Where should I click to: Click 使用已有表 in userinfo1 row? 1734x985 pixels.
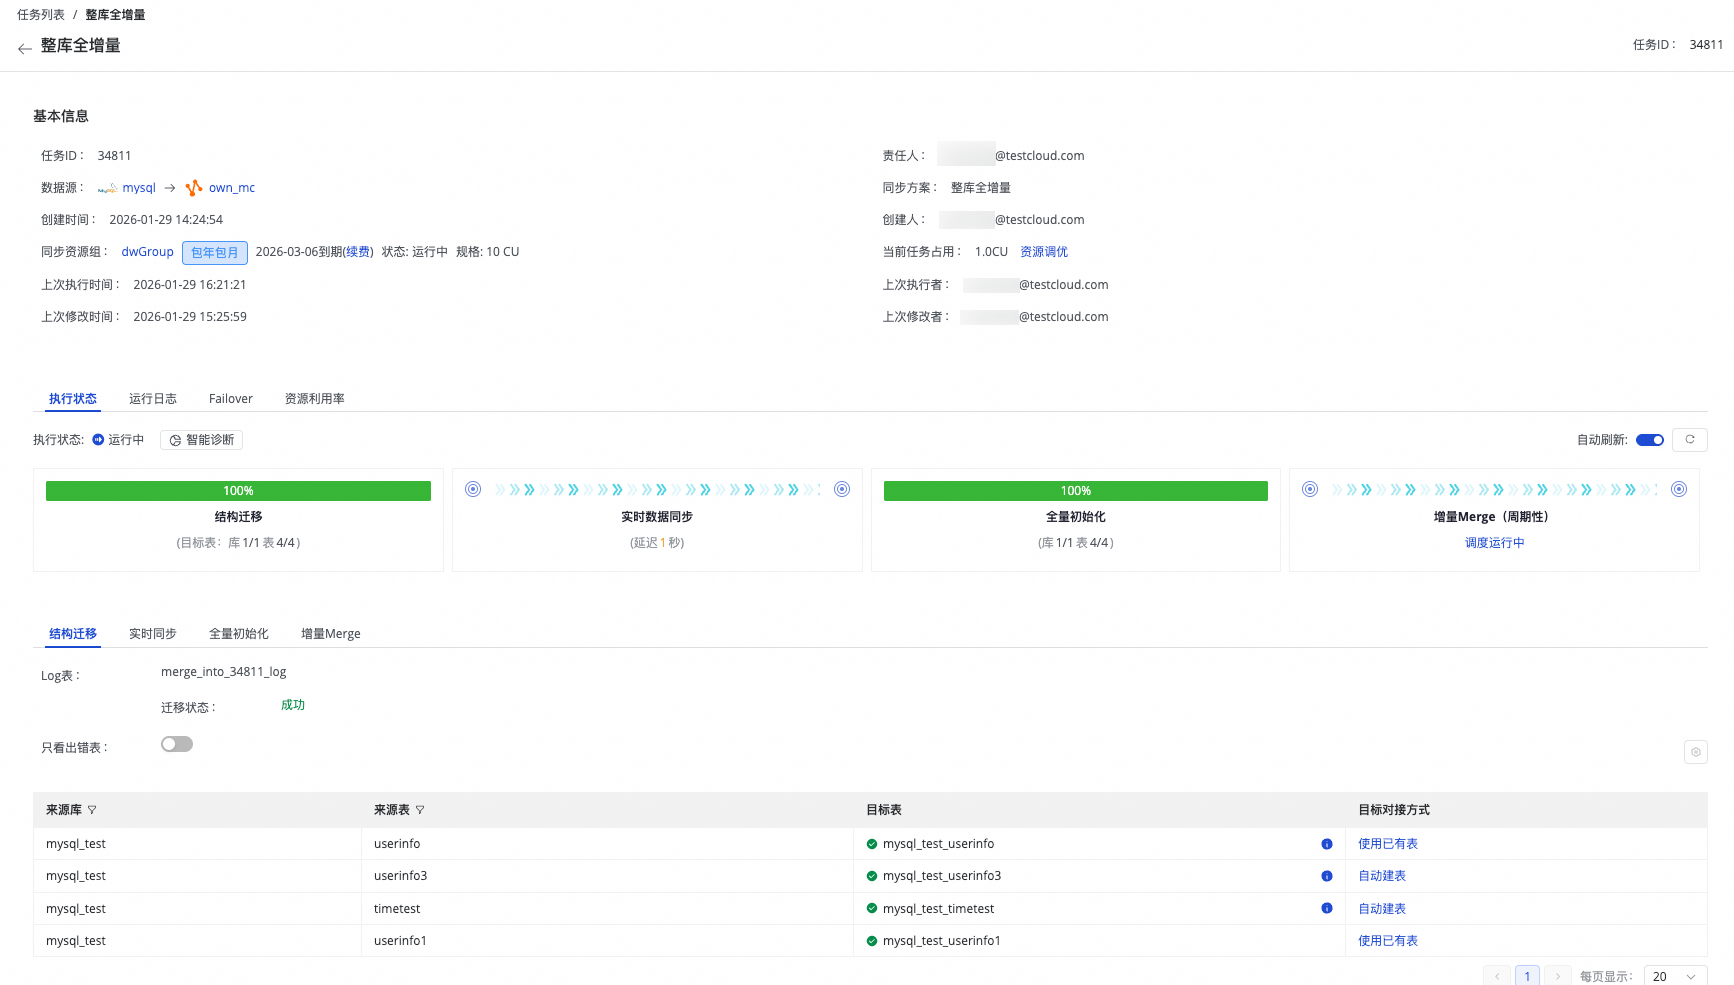[1388, 941]
